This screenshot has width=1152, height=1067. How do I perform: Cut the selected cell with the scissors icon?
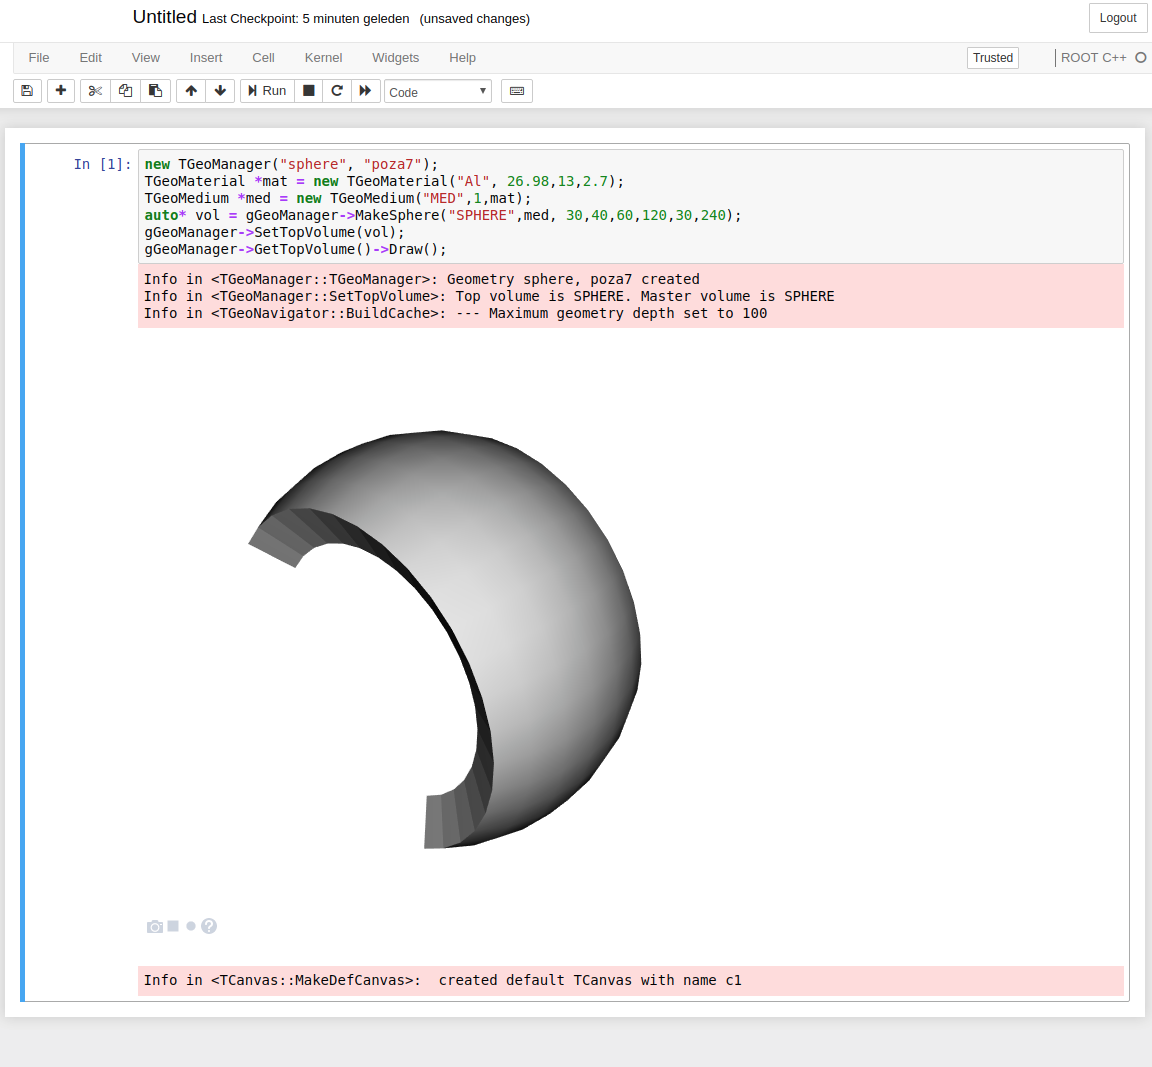95,91
